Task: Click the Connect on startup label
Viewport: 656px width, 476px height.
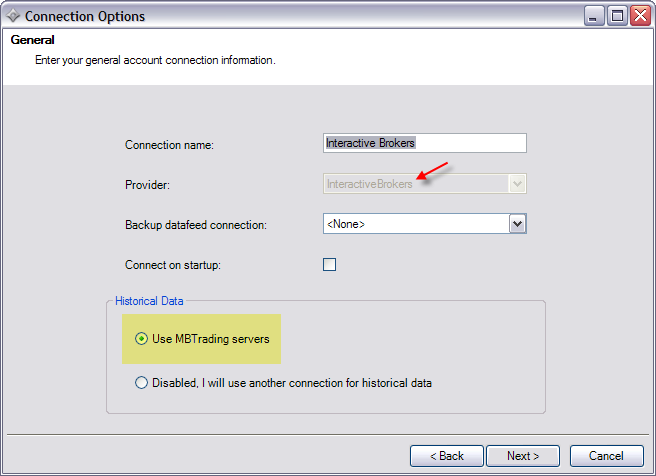Action: (173, 265)
